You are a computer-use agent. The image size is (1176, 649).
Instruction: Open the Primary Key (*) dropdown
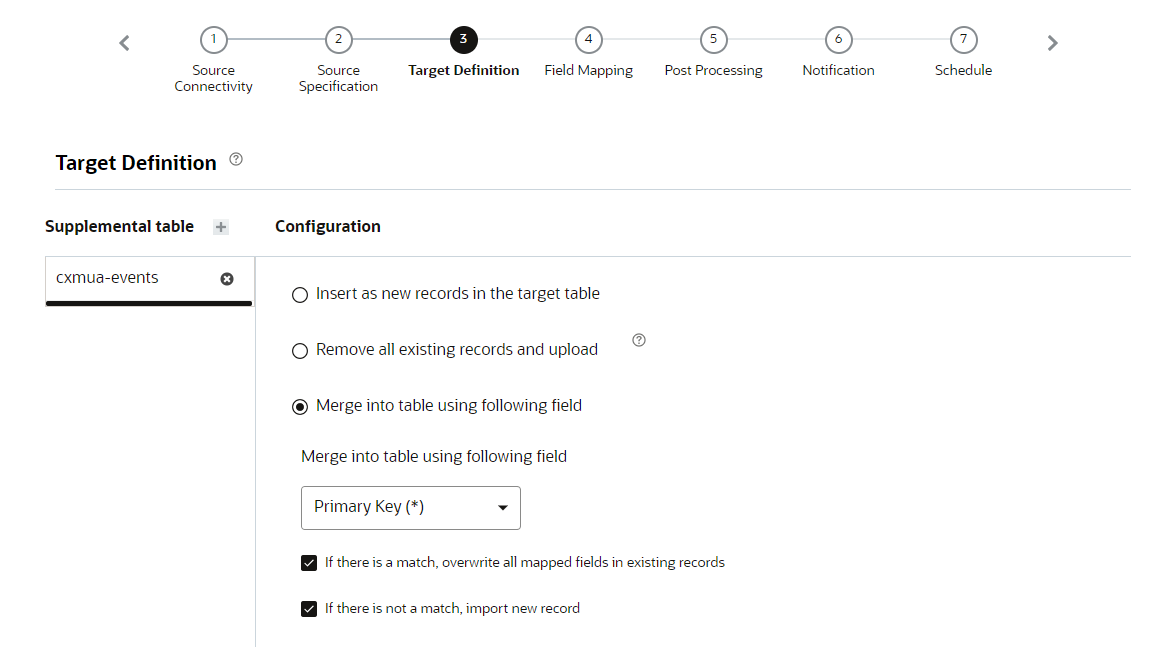point(411,508)
